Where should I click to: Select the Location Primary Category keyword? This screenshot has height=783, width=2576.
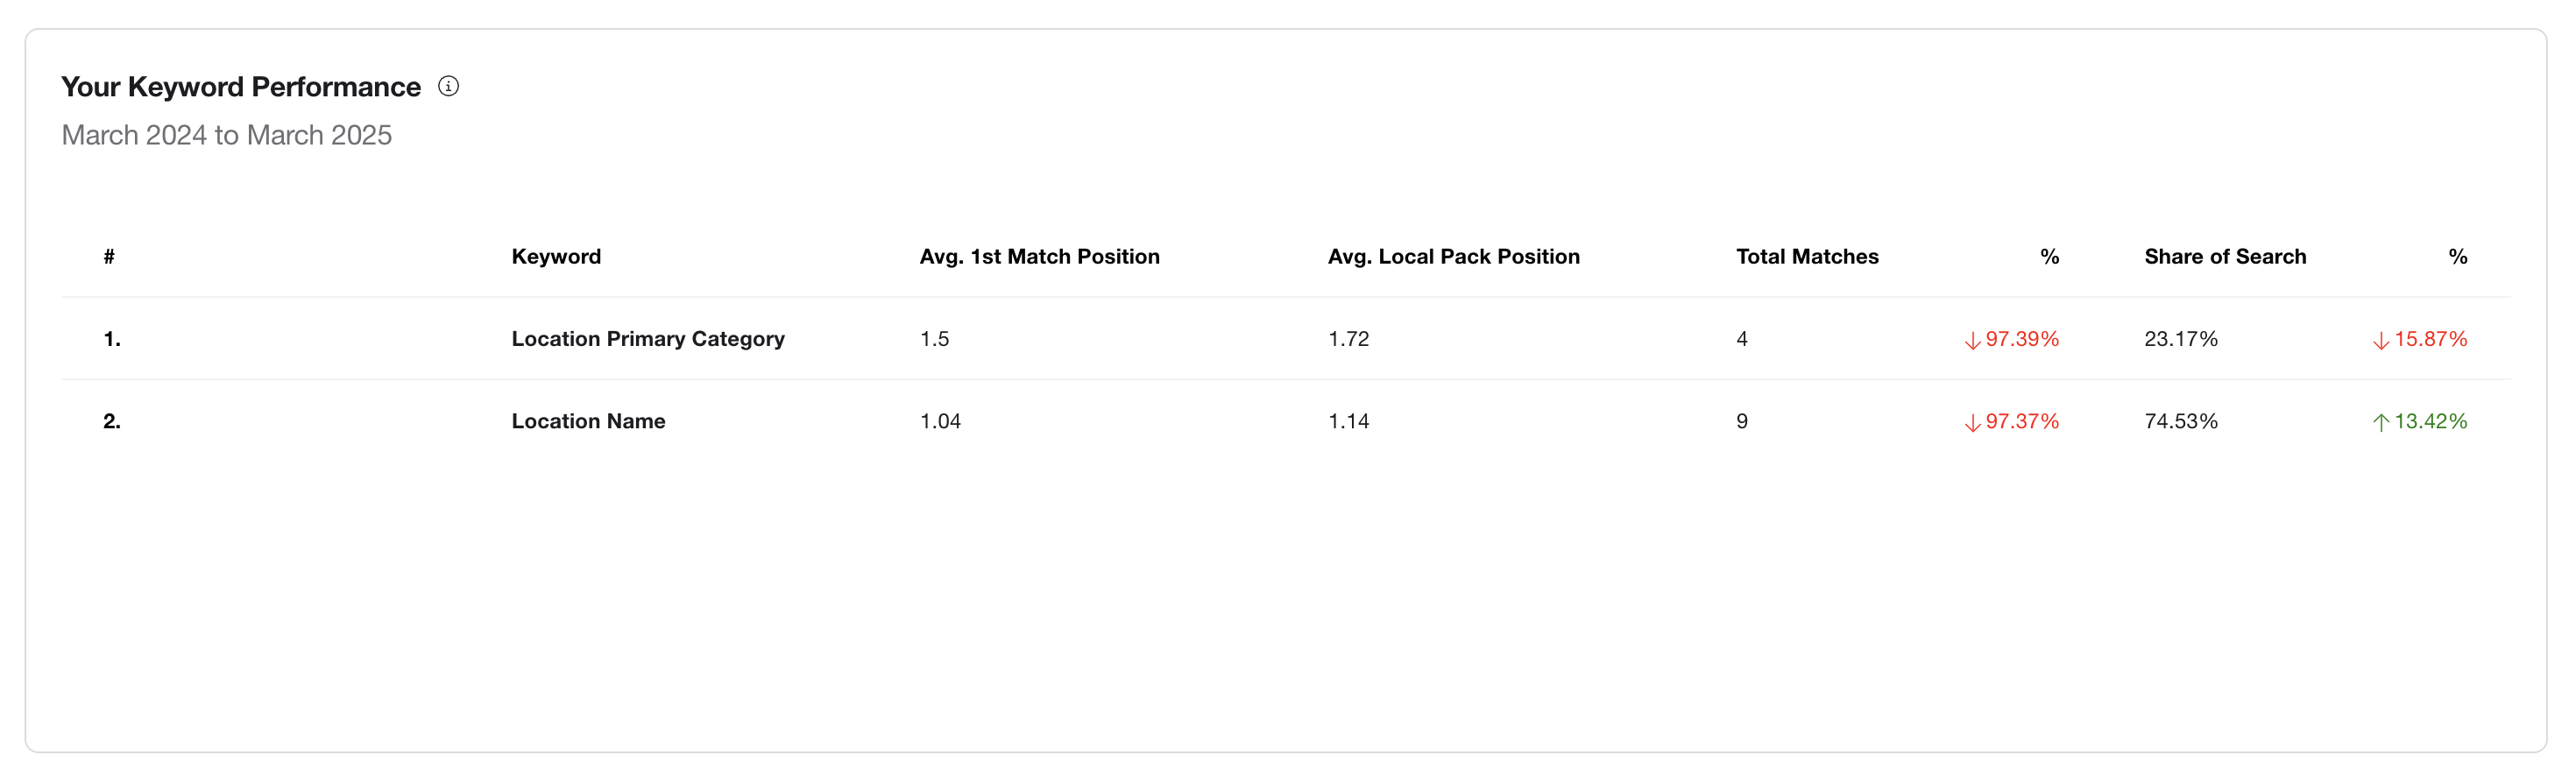(x=648, y=339)
